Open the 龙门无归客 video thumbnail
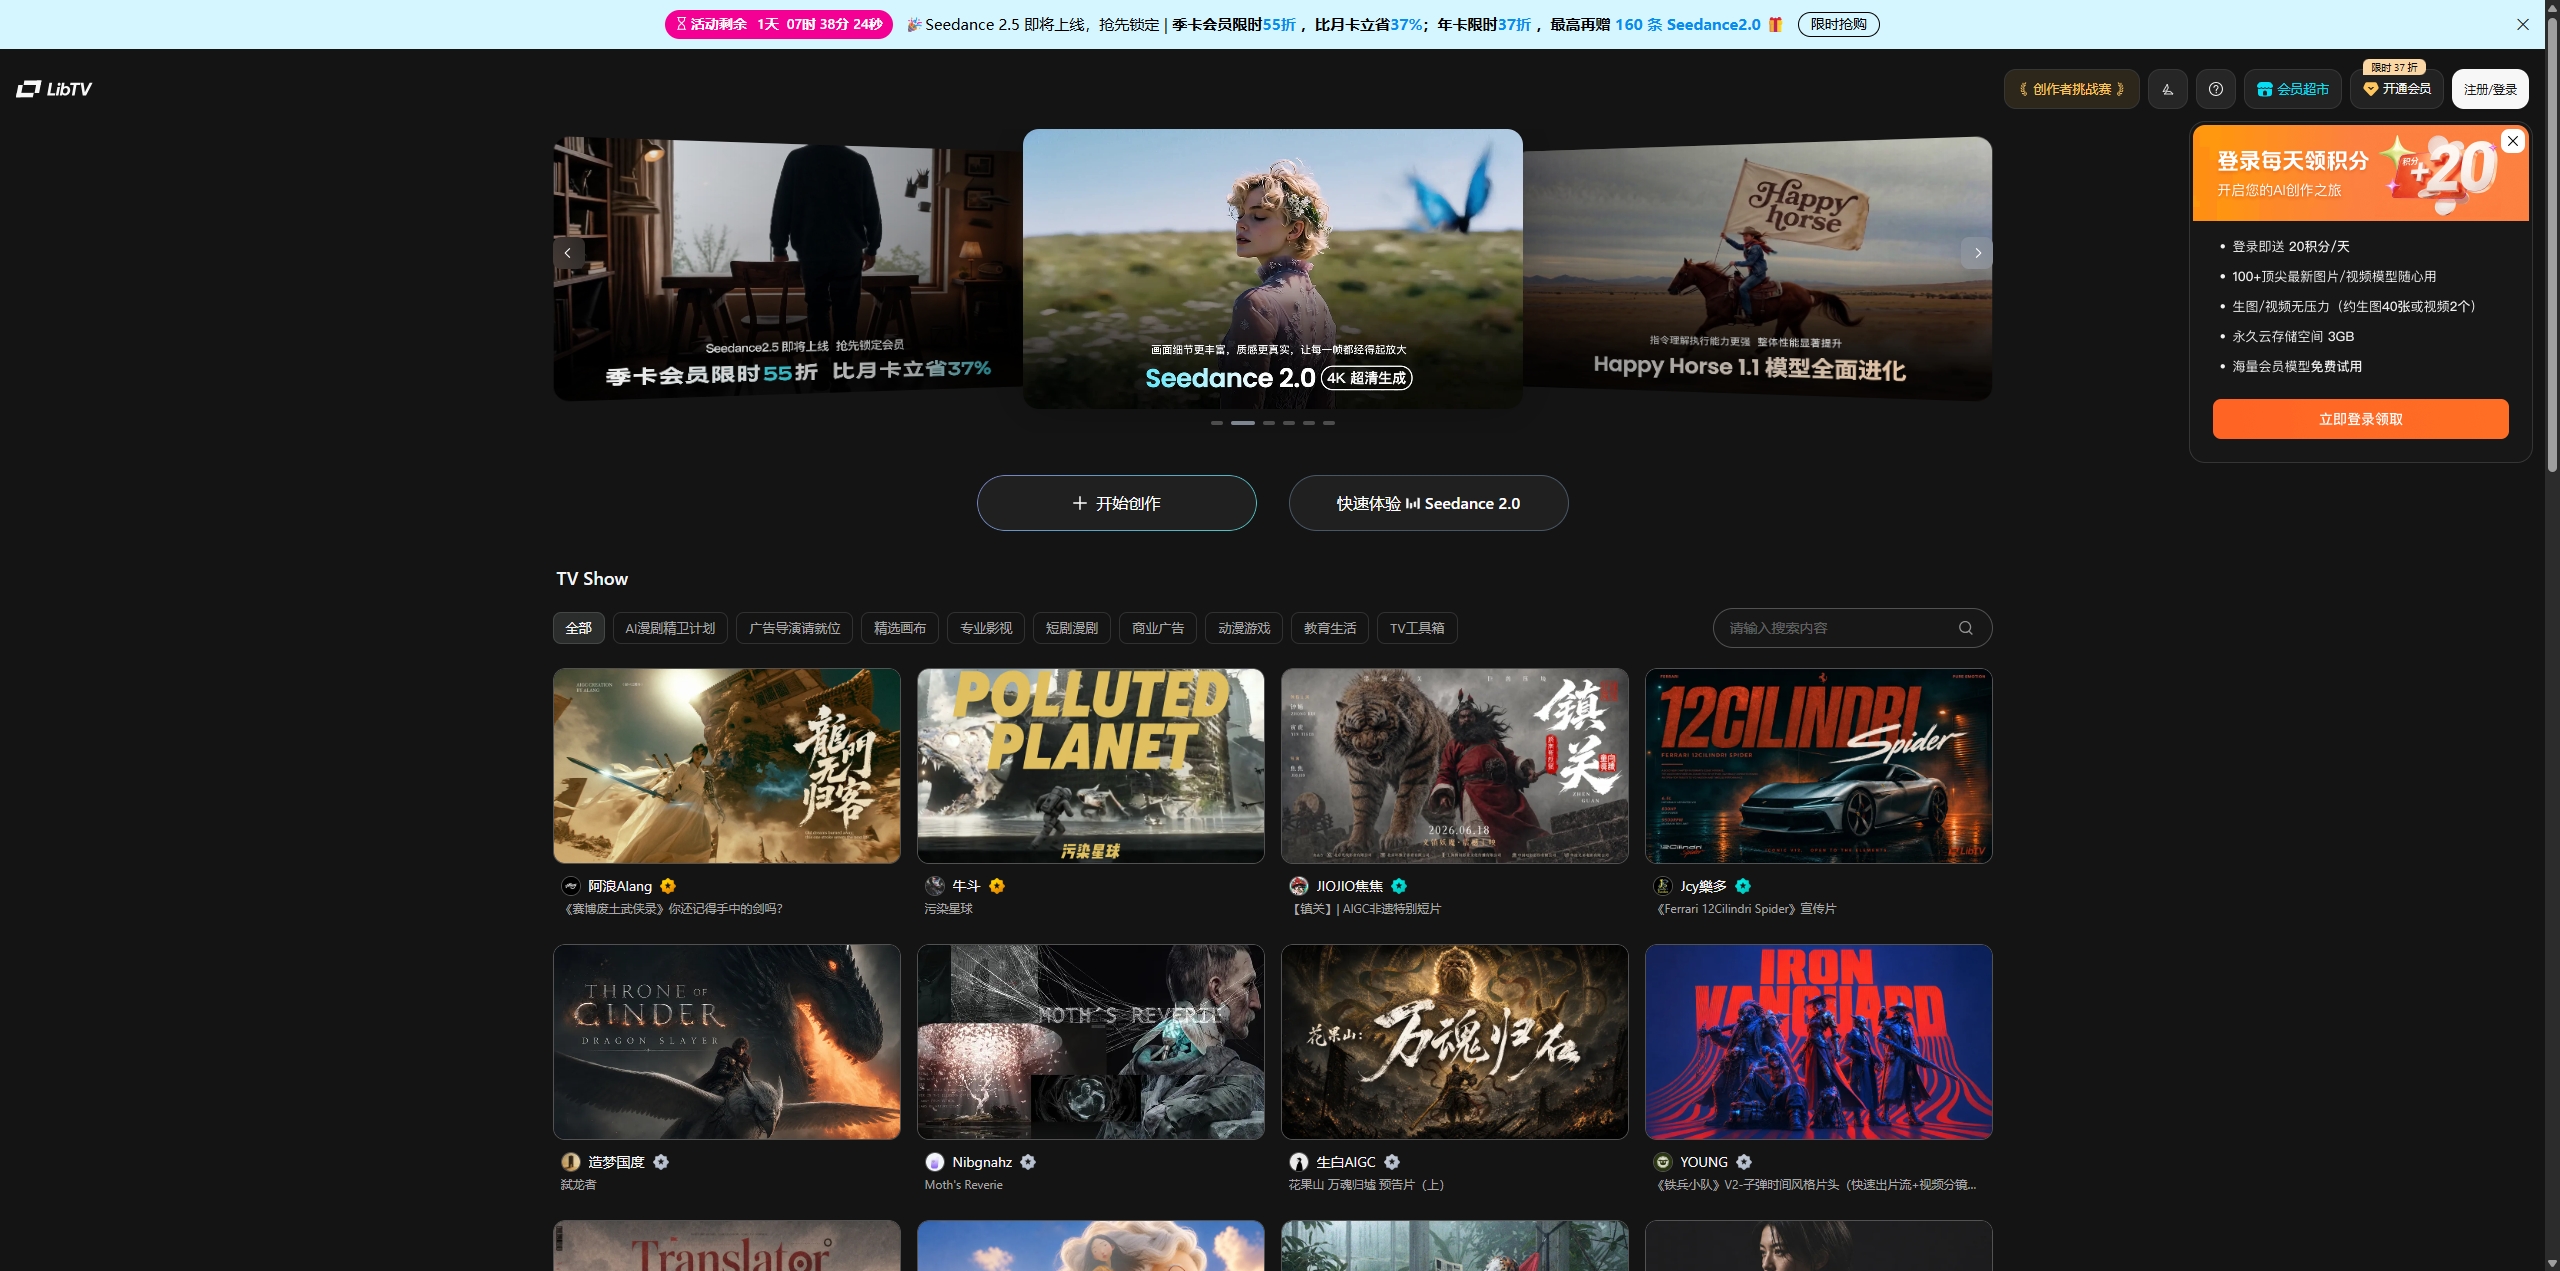Image resolution: width=2560 pixels, height=1271 pixels. click(727, 766)
